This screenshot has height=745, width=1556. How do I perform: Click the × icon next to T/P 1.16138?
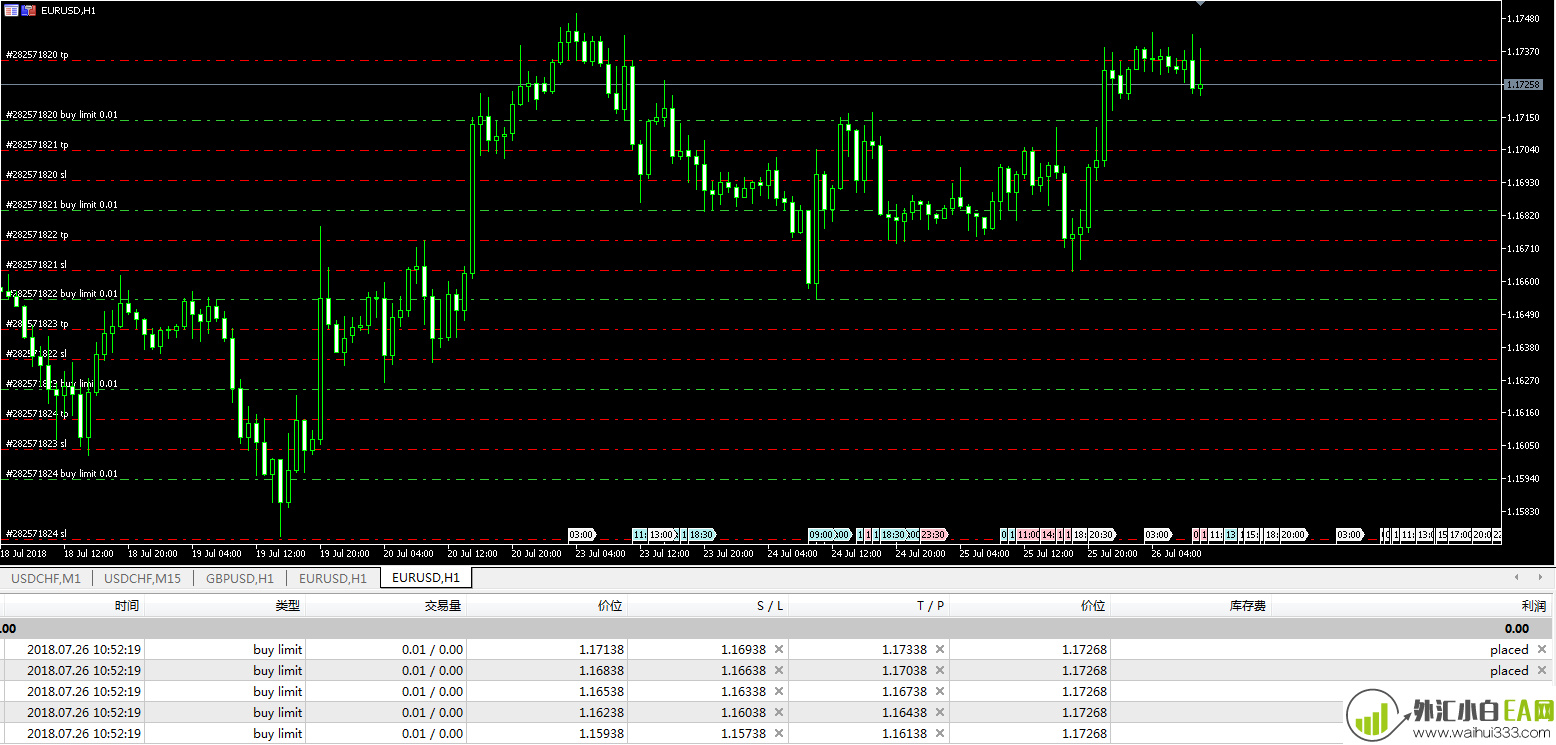pos(940,733)
